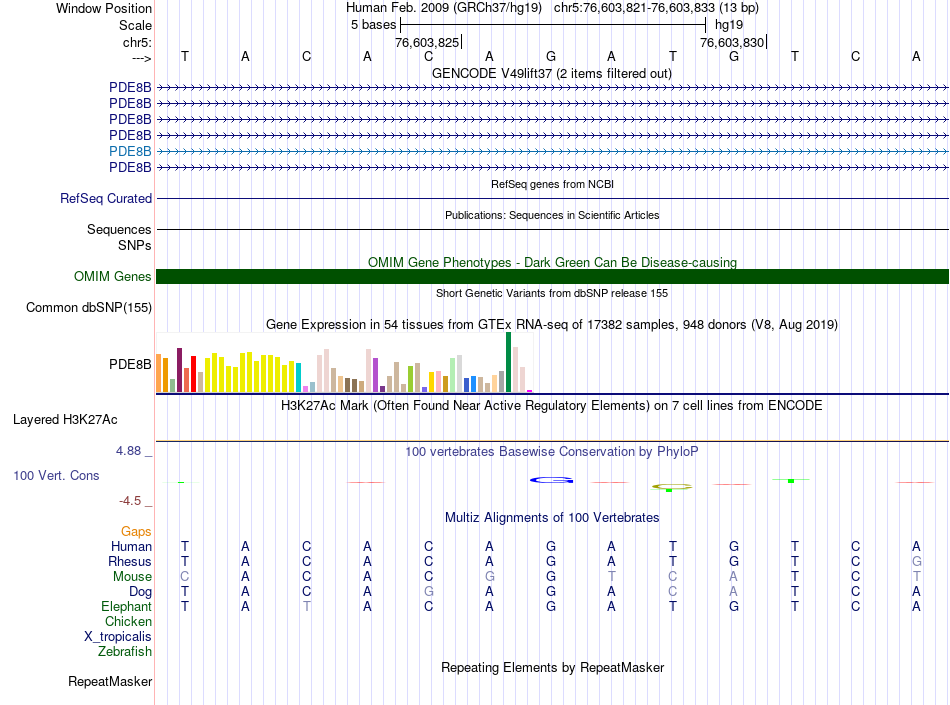
Task: Click the large blue G in the PhyloP track
Action: click(551, 481)
